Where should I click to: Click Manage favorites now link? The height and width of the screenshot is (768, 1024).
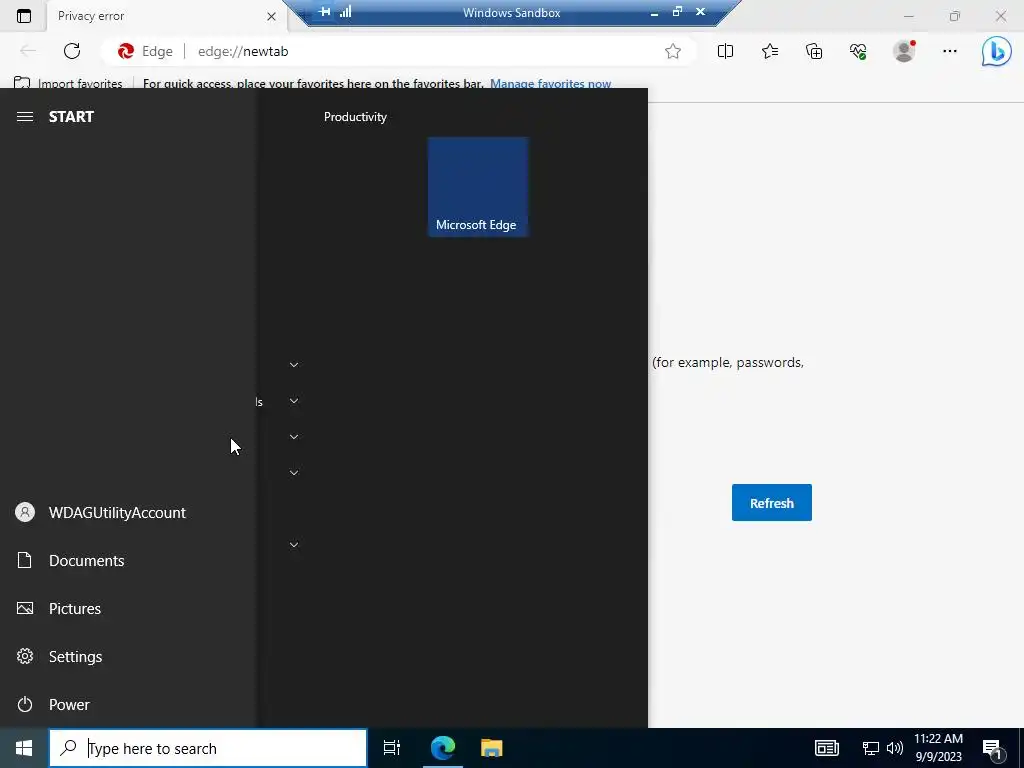[551, 84]
